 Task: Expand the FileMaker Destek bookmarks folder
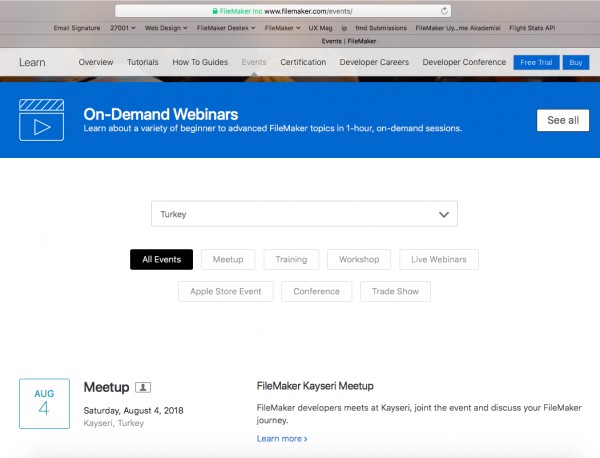click(226, 28)
